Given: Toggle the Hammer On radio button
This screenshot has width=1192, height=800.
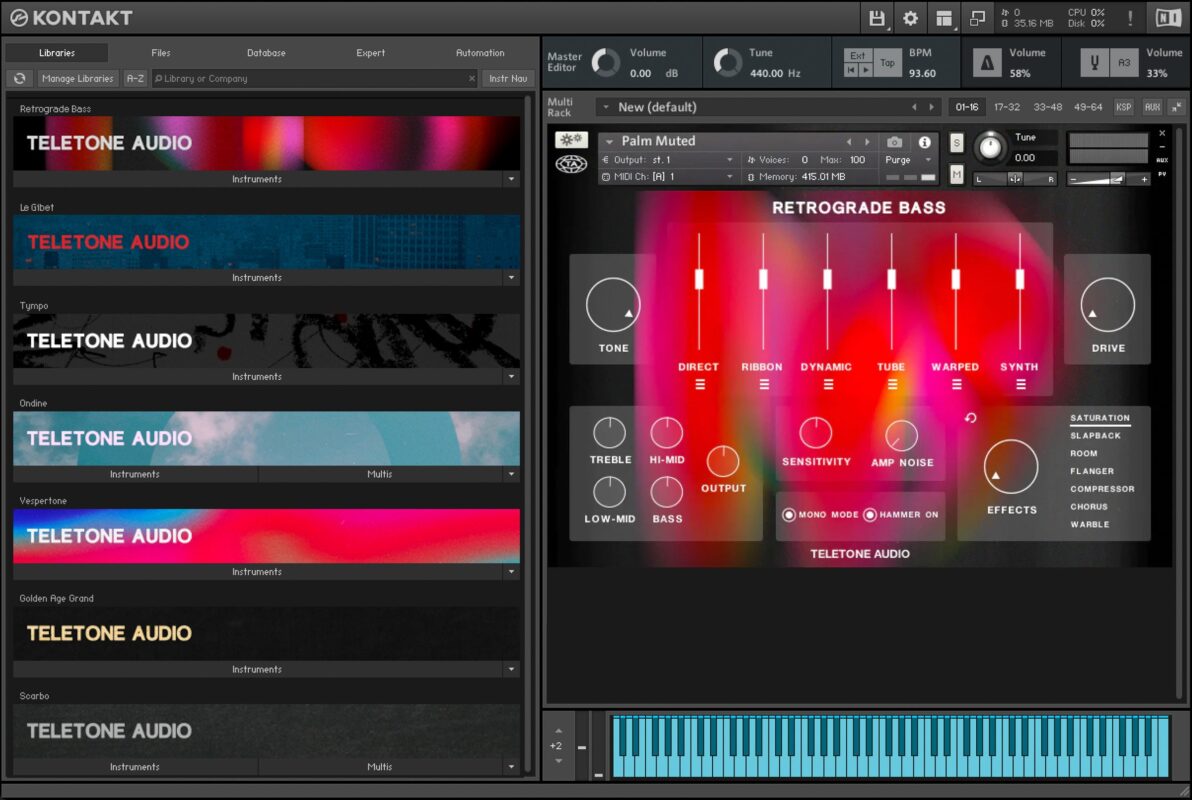Looking at the screenshot, I should [x=870, y=515].
